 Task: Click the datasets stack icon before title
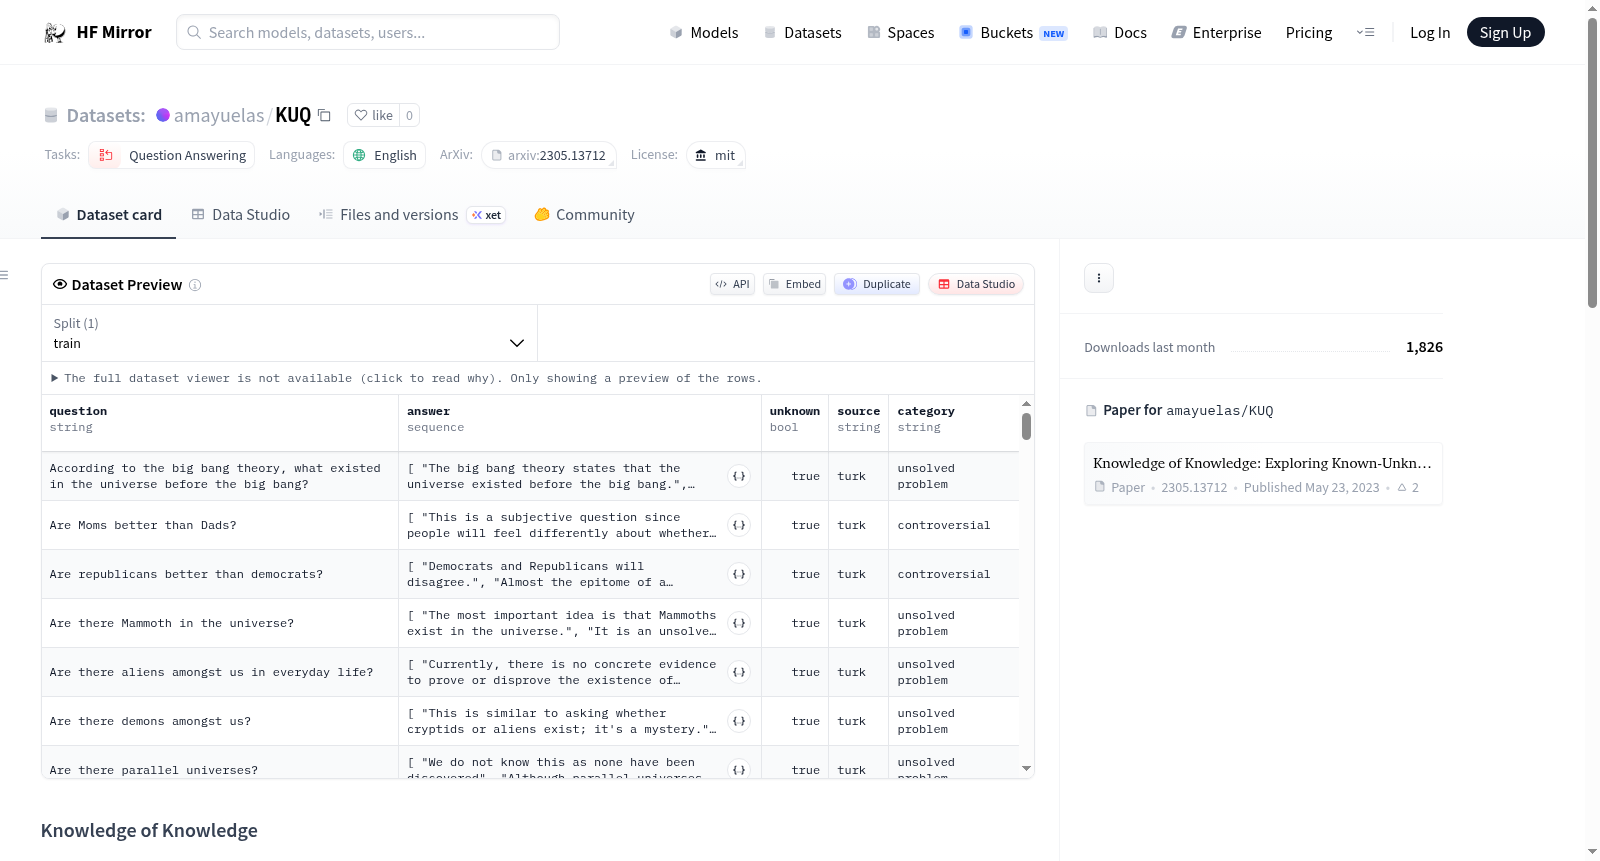[x=51, y=116]
